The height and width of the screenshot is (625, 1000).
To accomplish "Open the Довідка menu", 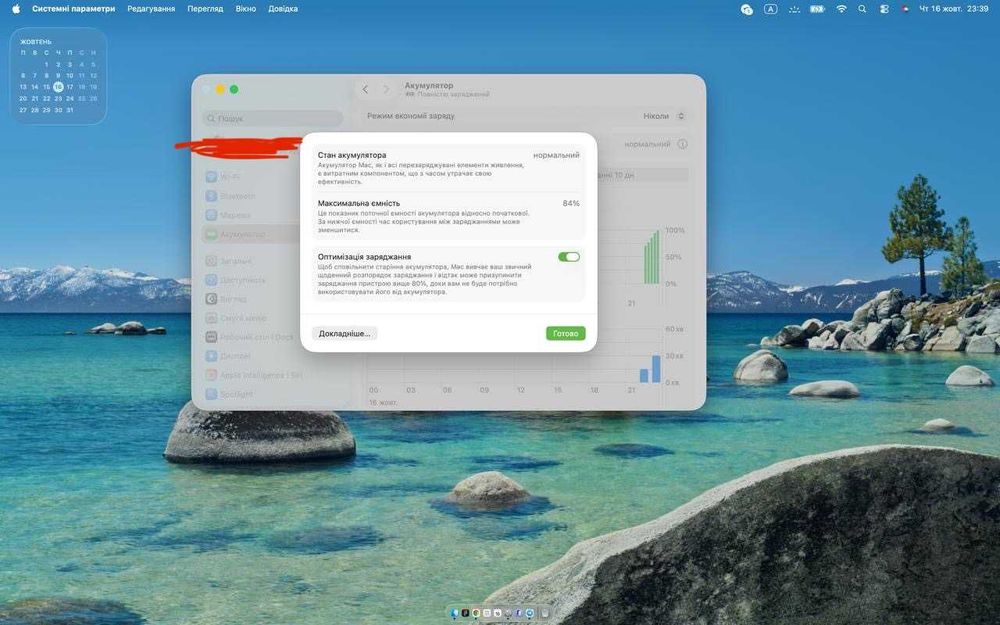I will coord(283,9).
